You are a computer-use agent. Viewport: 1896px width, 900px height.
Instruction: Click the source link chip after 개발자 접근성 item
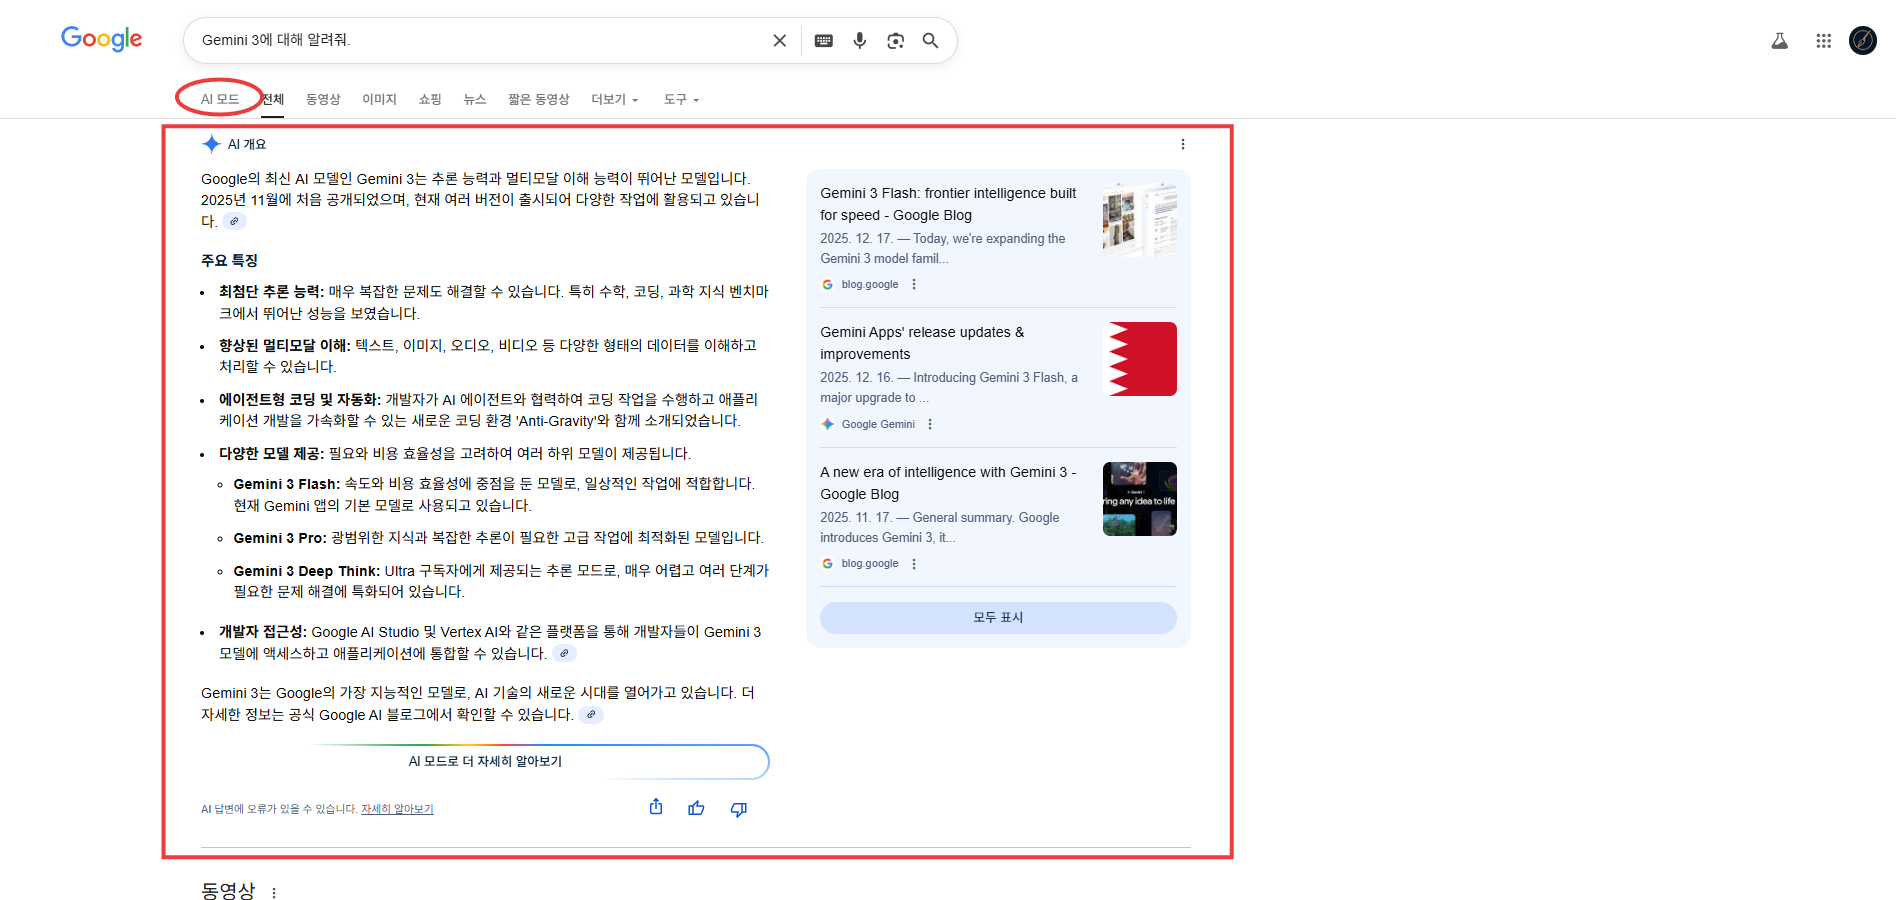point(564,653)
